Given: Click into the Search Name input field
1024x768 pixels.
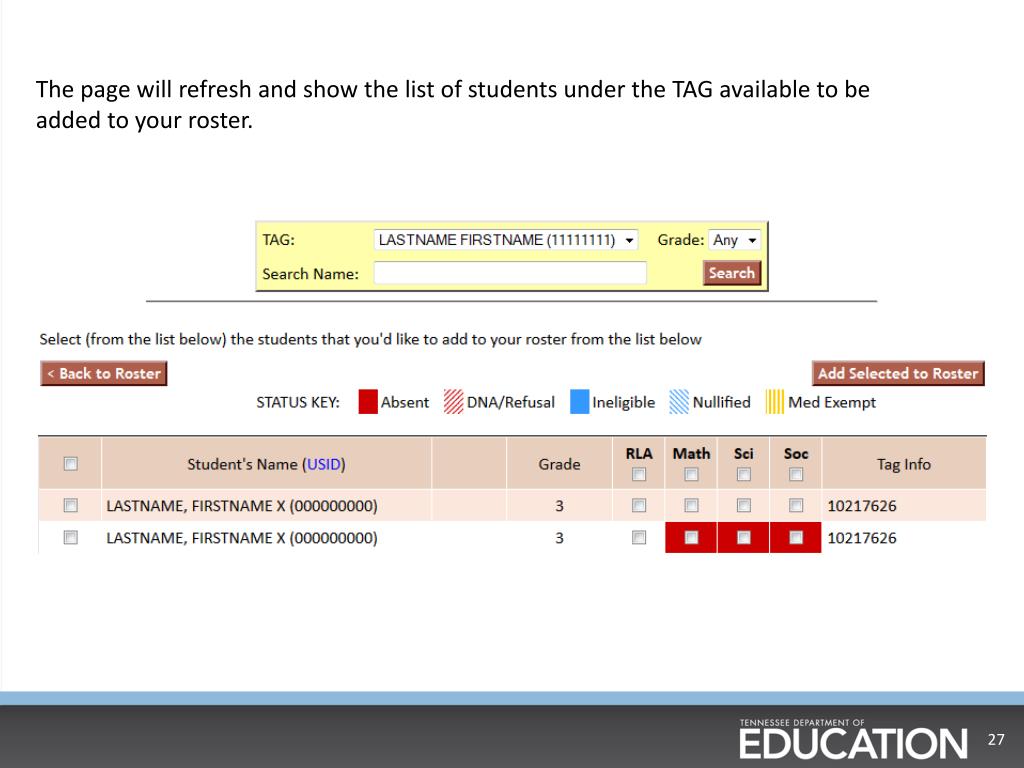Looking at the screenshot, I should tap(510, 273).
